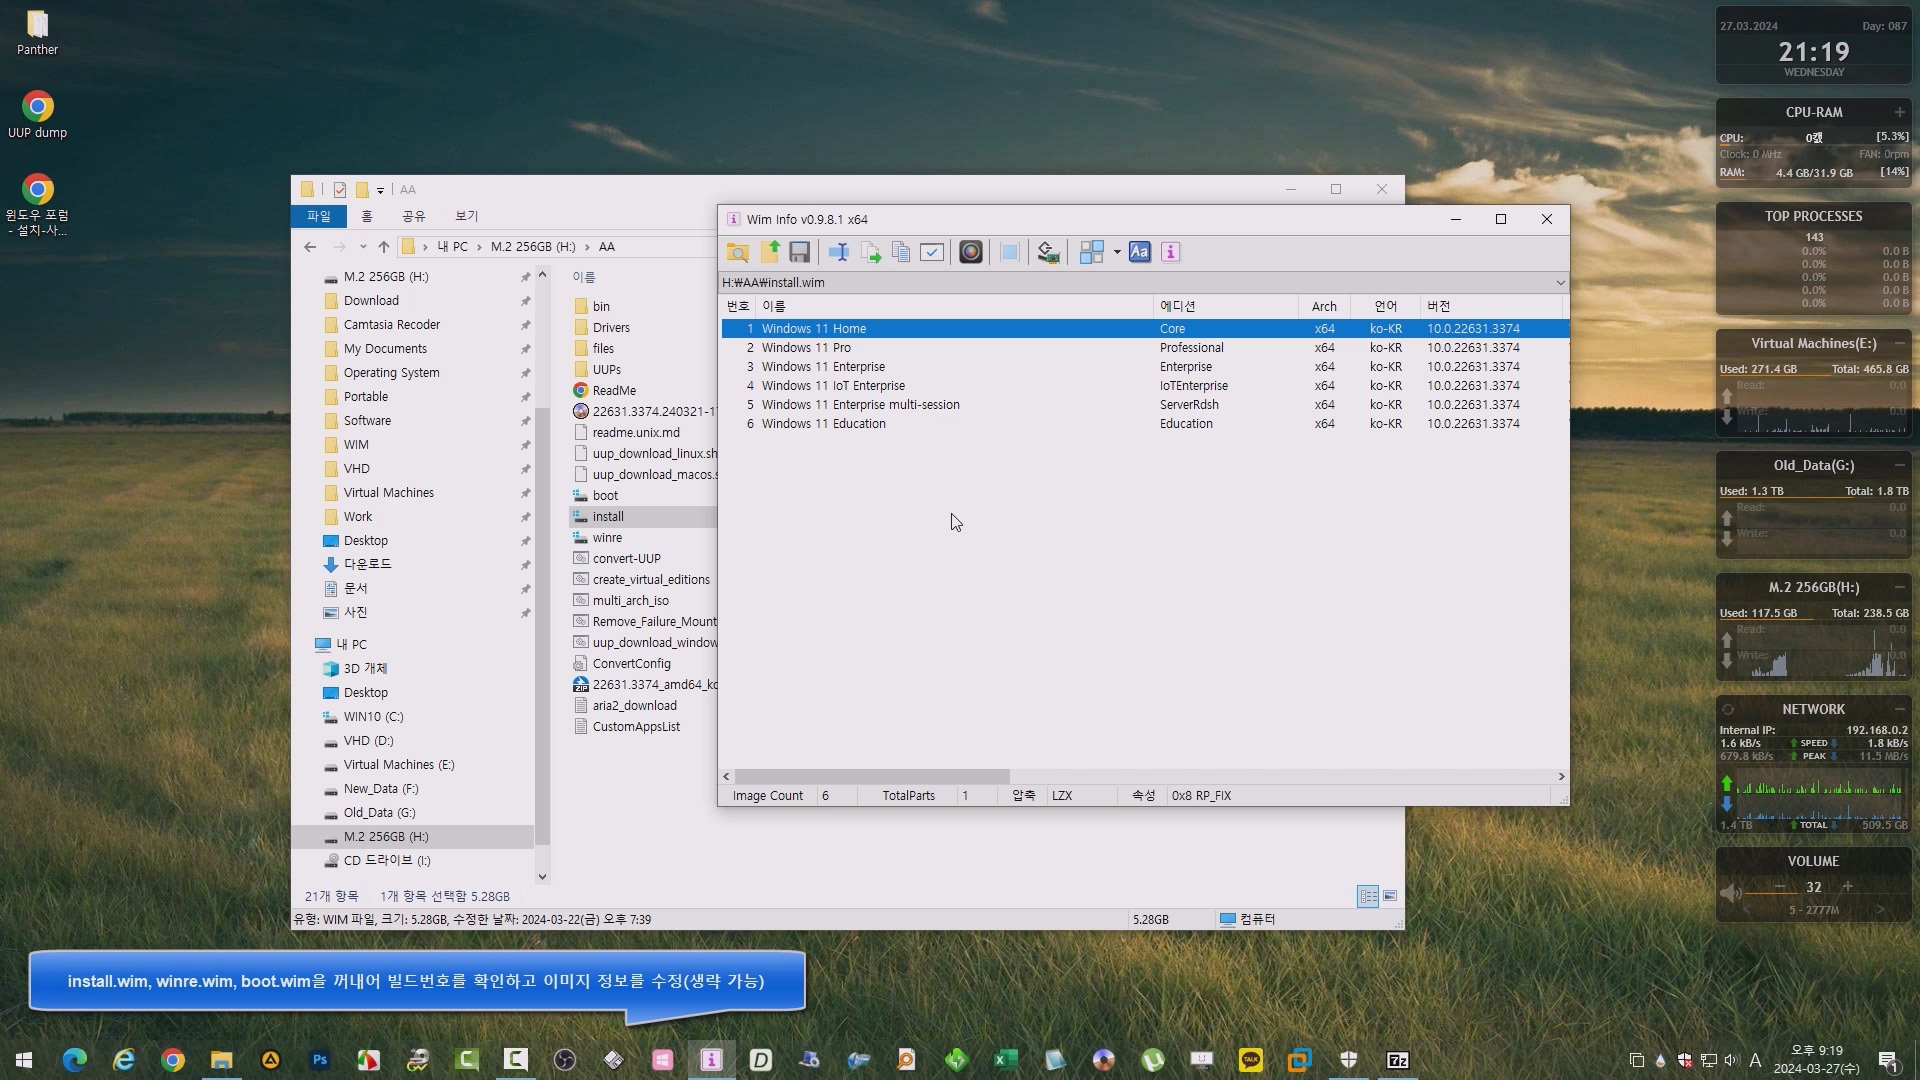Open the recent locations dropdown in File Explorer
Viewport: 1920px width, 1080px height.
[x=363, y=247]
